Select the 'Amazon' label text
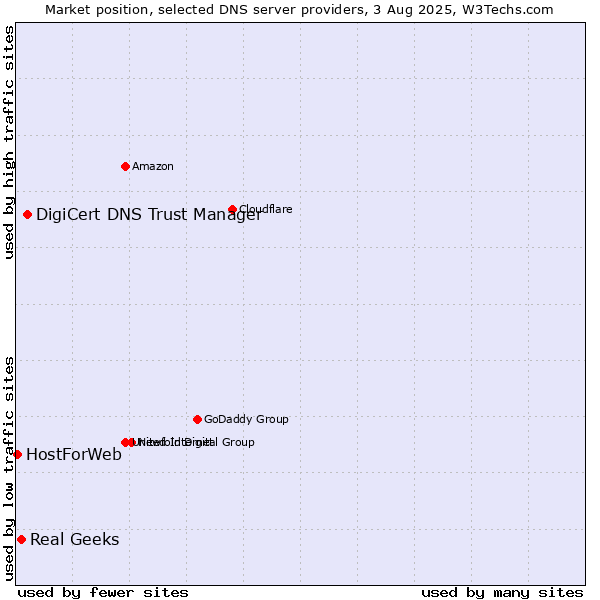Viewport: 600px width, 600px height. point(153,166)
